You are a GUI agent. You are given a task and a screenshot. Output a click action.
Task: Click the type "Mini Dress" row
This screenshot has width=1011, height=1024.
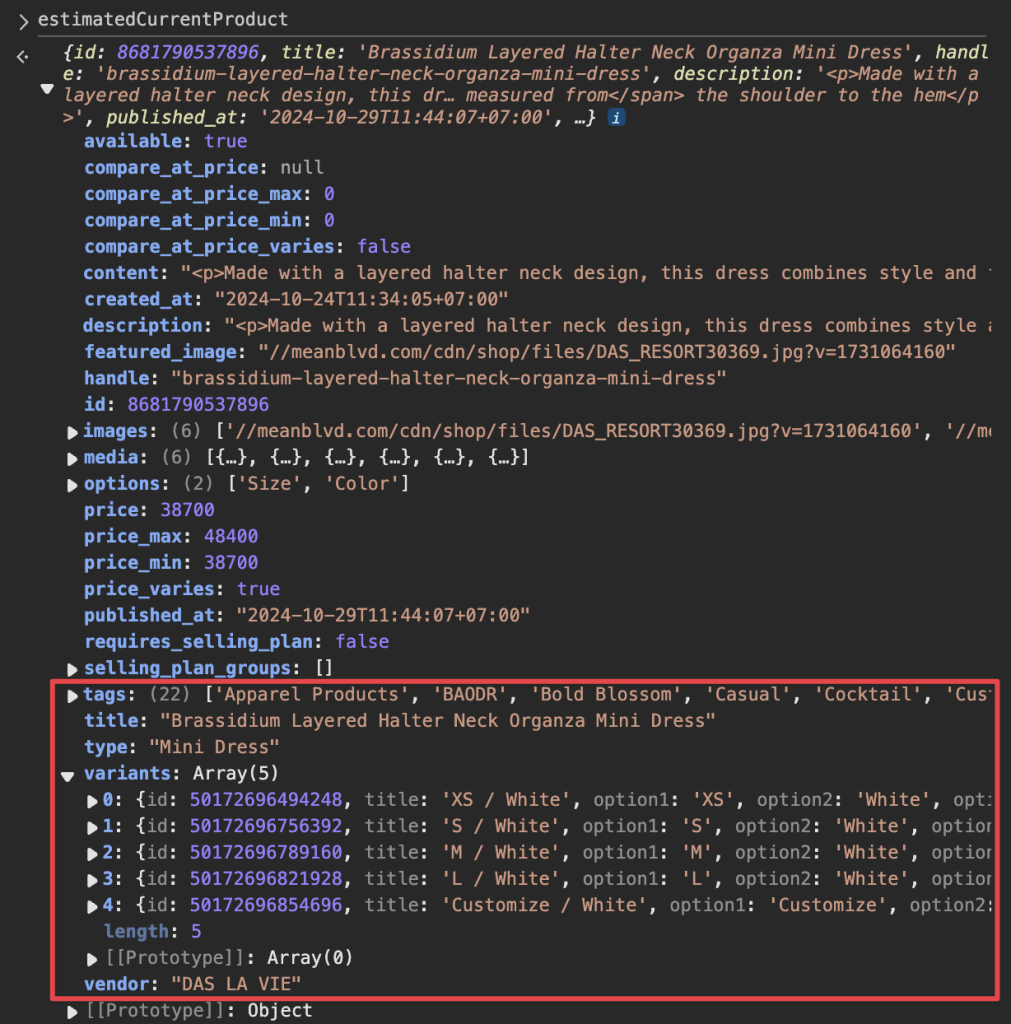[x=182, y=746]
